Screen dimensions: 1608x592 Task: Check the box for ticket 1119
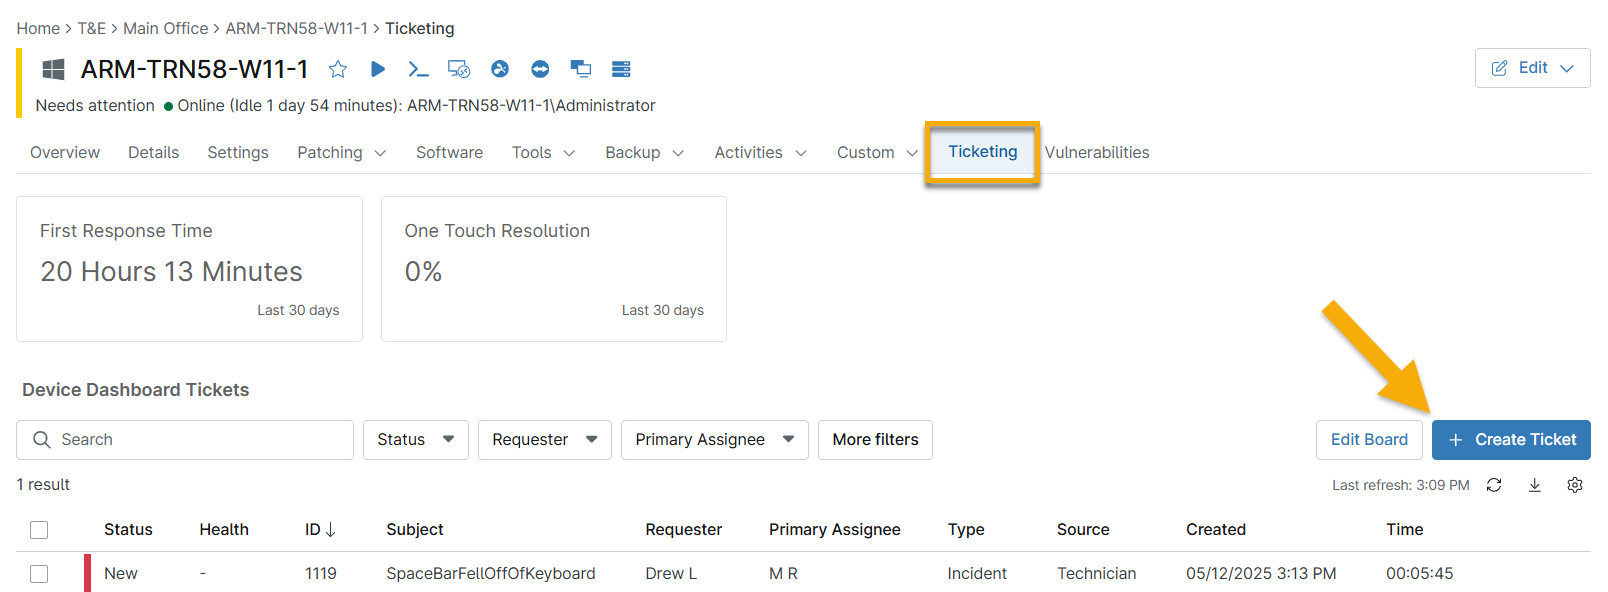[39, 574]
